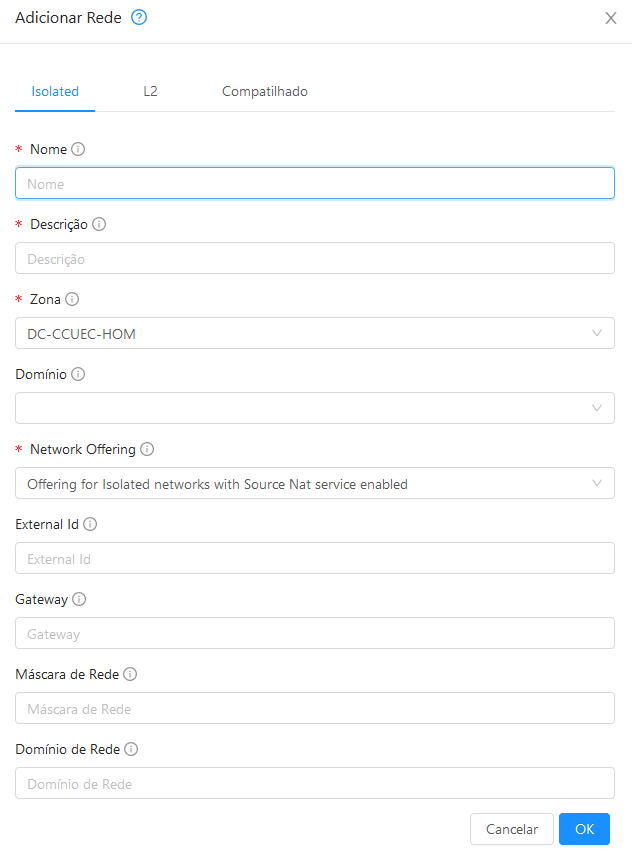The height and width of the screenshot is (867, 632).
Task: Click the info icon next to Descrição
Action: [99, 224]
